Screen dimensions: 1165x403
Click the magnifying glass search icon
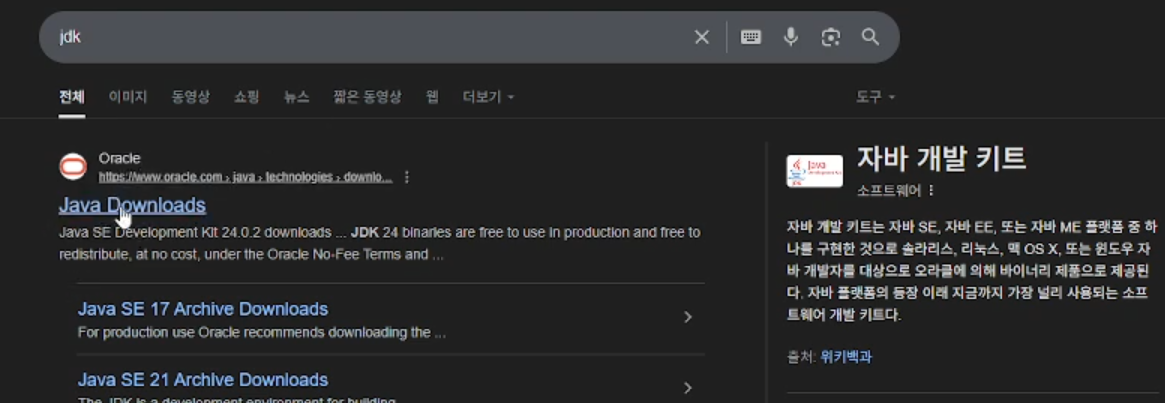point(871,37)
